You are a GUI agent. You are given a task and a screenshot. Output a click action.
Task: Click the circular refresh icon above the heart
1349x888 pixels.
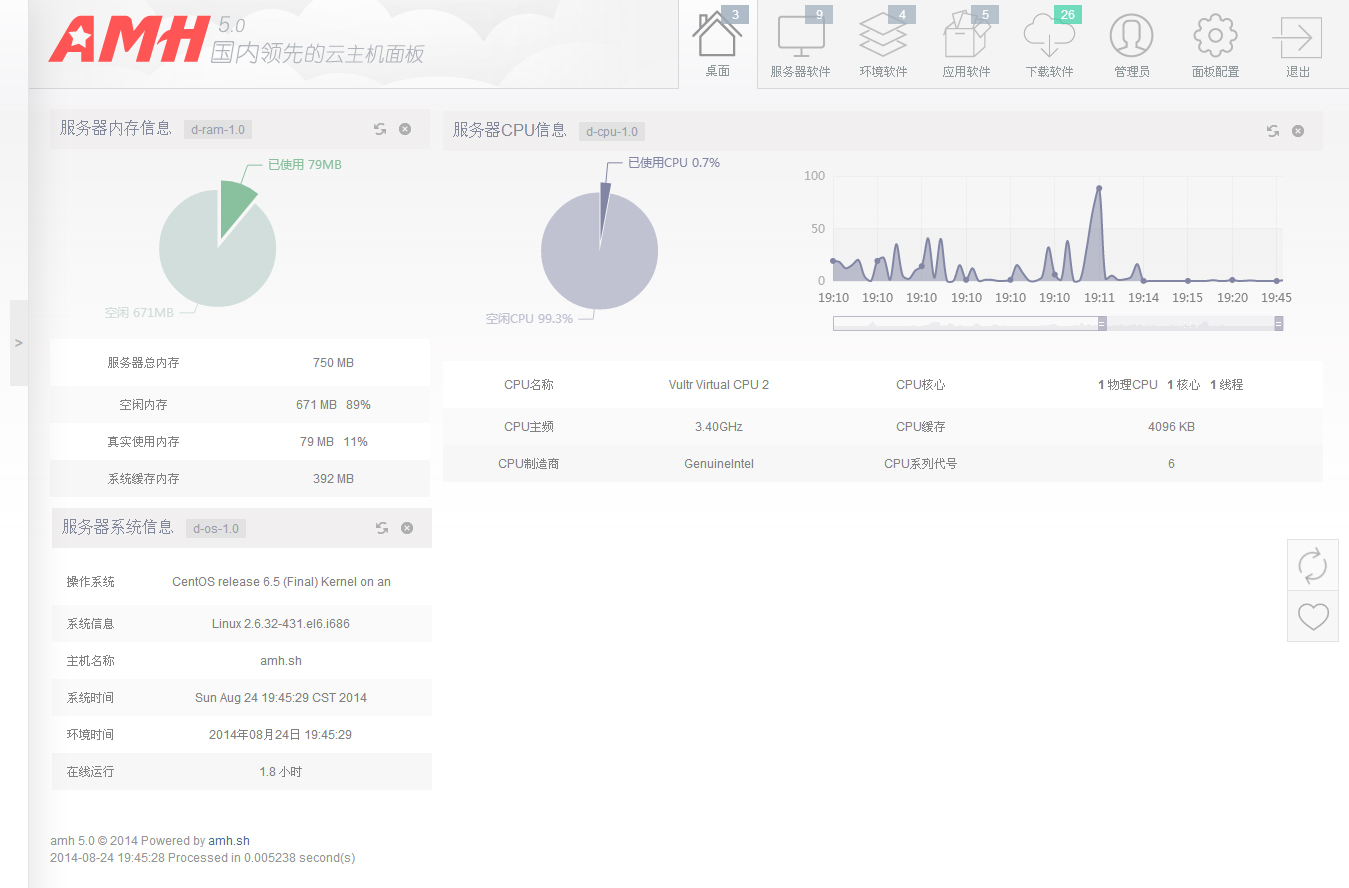(x=1312, y=564)
